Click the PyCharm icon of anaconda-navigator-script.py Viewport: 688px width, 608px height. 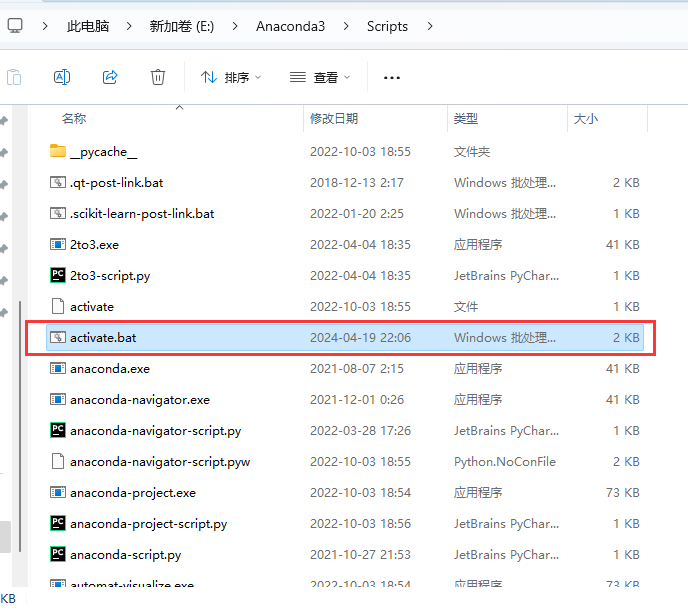[x=57, y=430]
